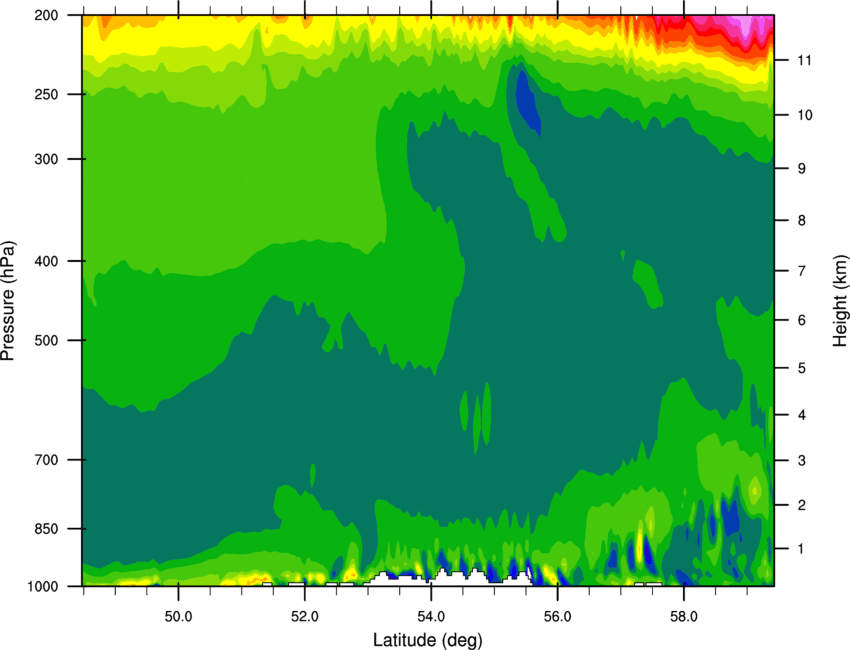Select the 700 pressure tick label
850x650 pixels.
46,460
